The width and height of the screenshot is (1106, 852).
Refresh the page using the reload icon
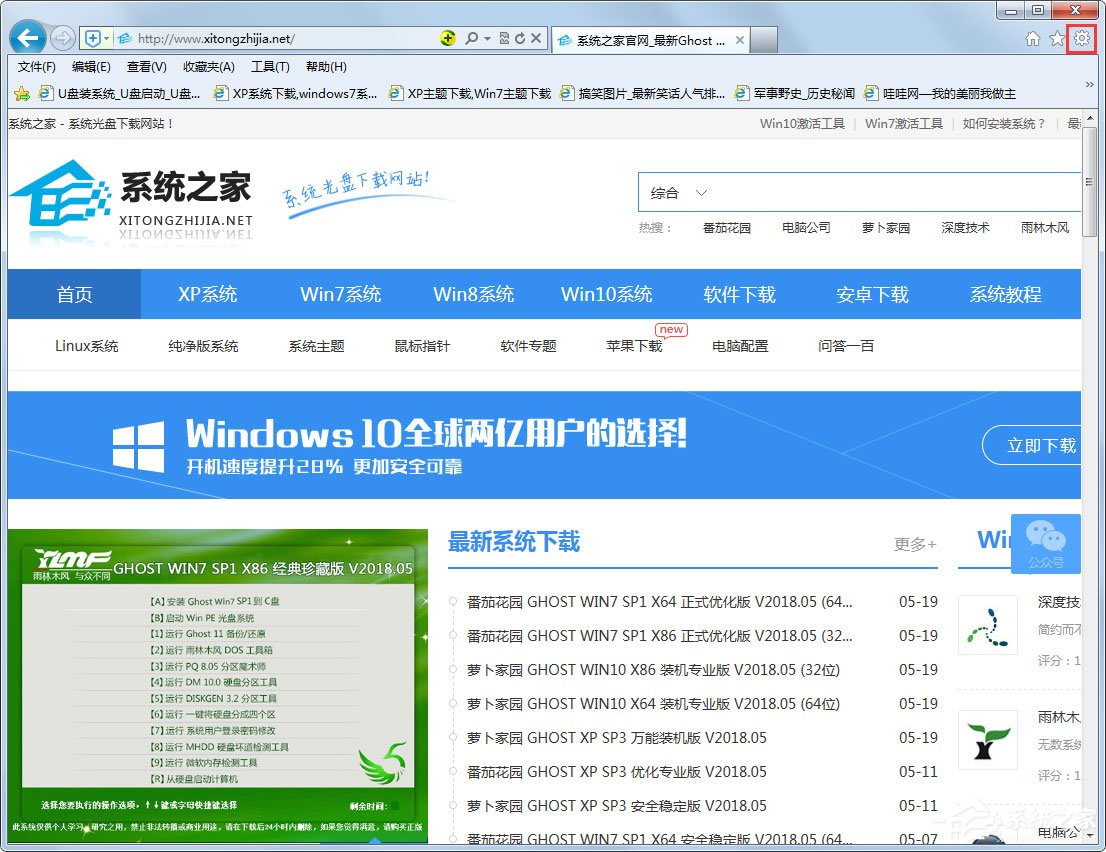pos(520,38)
